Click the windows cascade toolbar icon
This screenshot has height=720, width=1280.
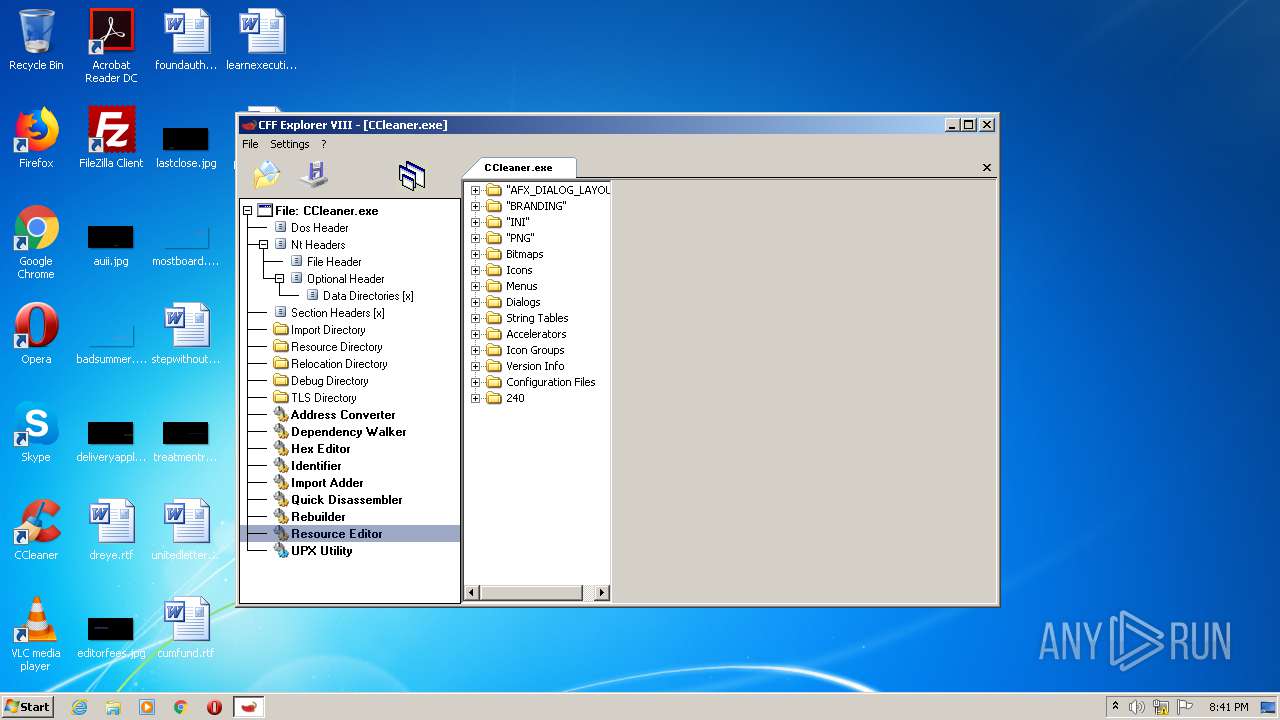[412, 176]
